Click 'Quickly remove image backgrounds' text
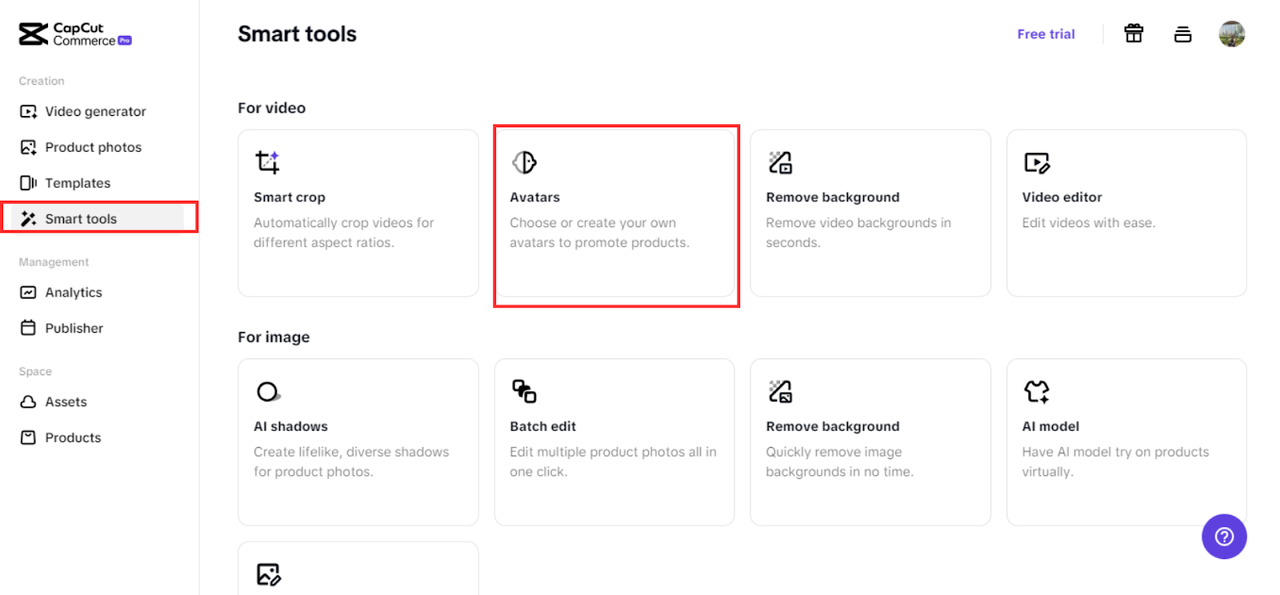The image size is (1280, 595). point(840,461)
